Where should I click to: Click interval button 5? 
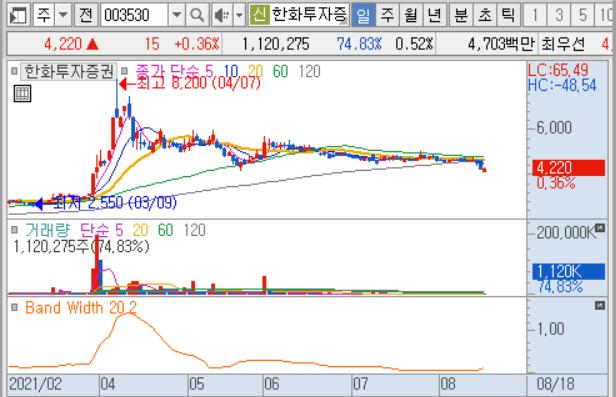click(x=583, y=15)
